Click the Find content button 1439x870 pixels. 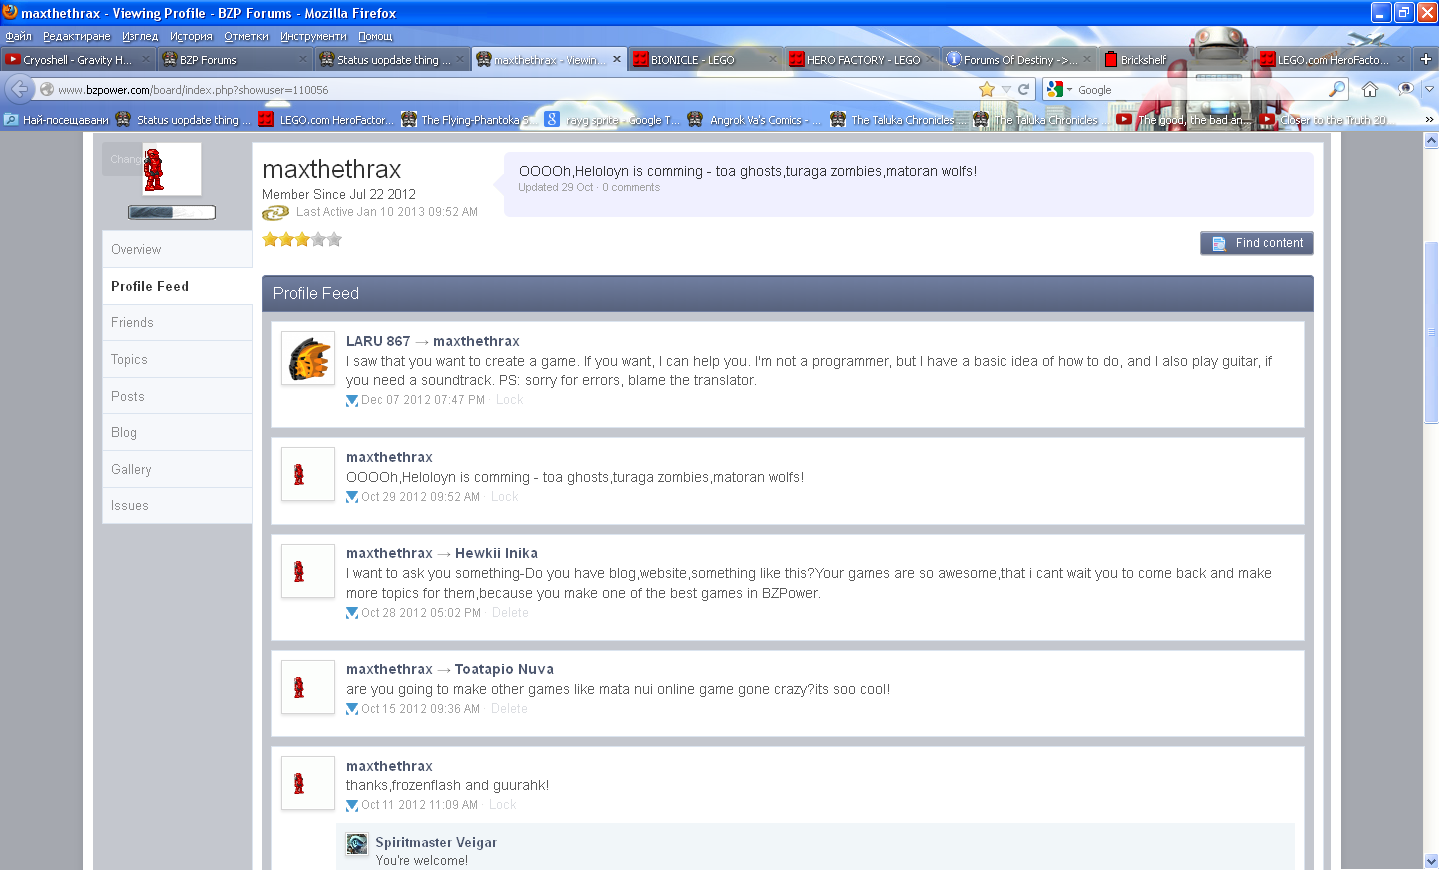[x=1257, y=243]
